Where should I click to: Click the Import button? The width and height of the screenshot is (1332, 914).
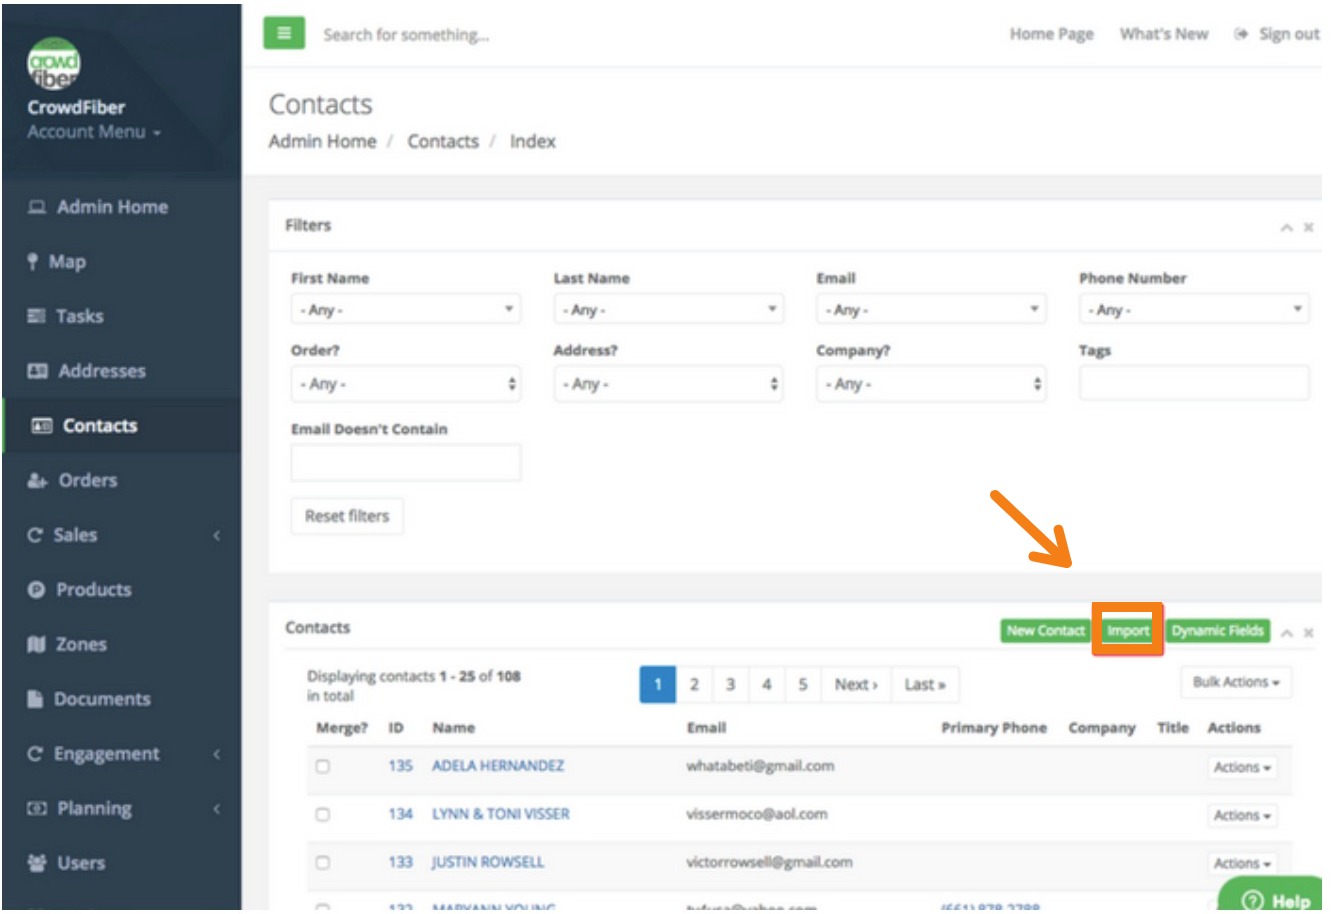[x=1127, y=631]
